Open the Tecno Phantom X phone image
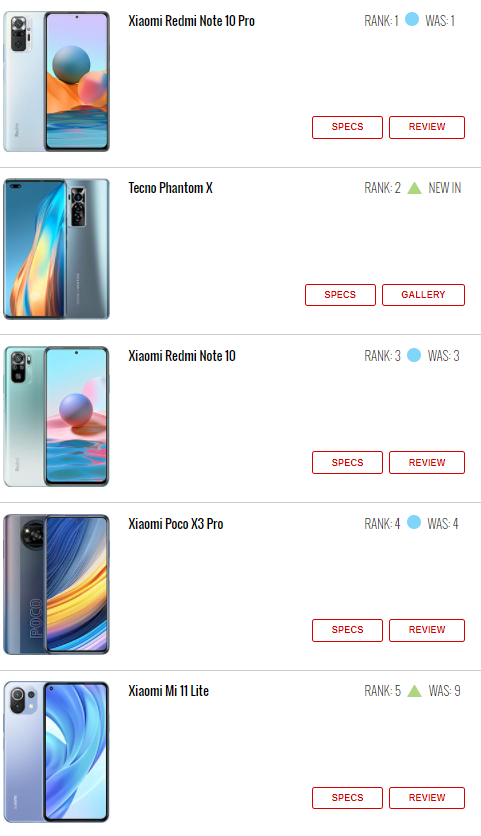The width and height of the screenshot is (481, 836). [x=57, y=249]
